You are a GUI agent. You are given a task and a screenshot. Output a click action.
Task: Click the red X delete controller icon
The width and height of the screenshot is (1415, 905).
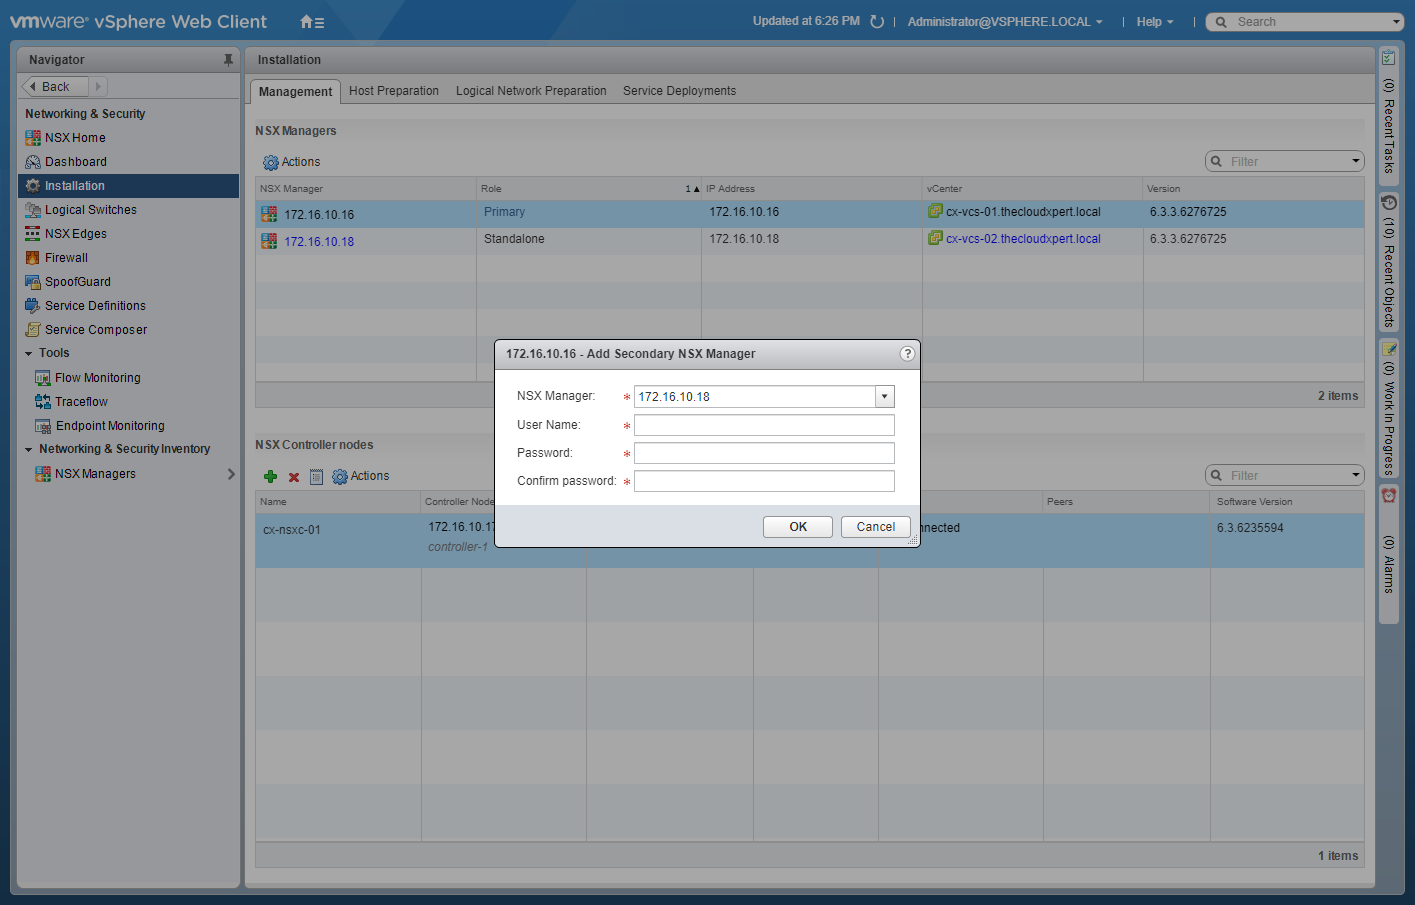(x=294, y=477)
